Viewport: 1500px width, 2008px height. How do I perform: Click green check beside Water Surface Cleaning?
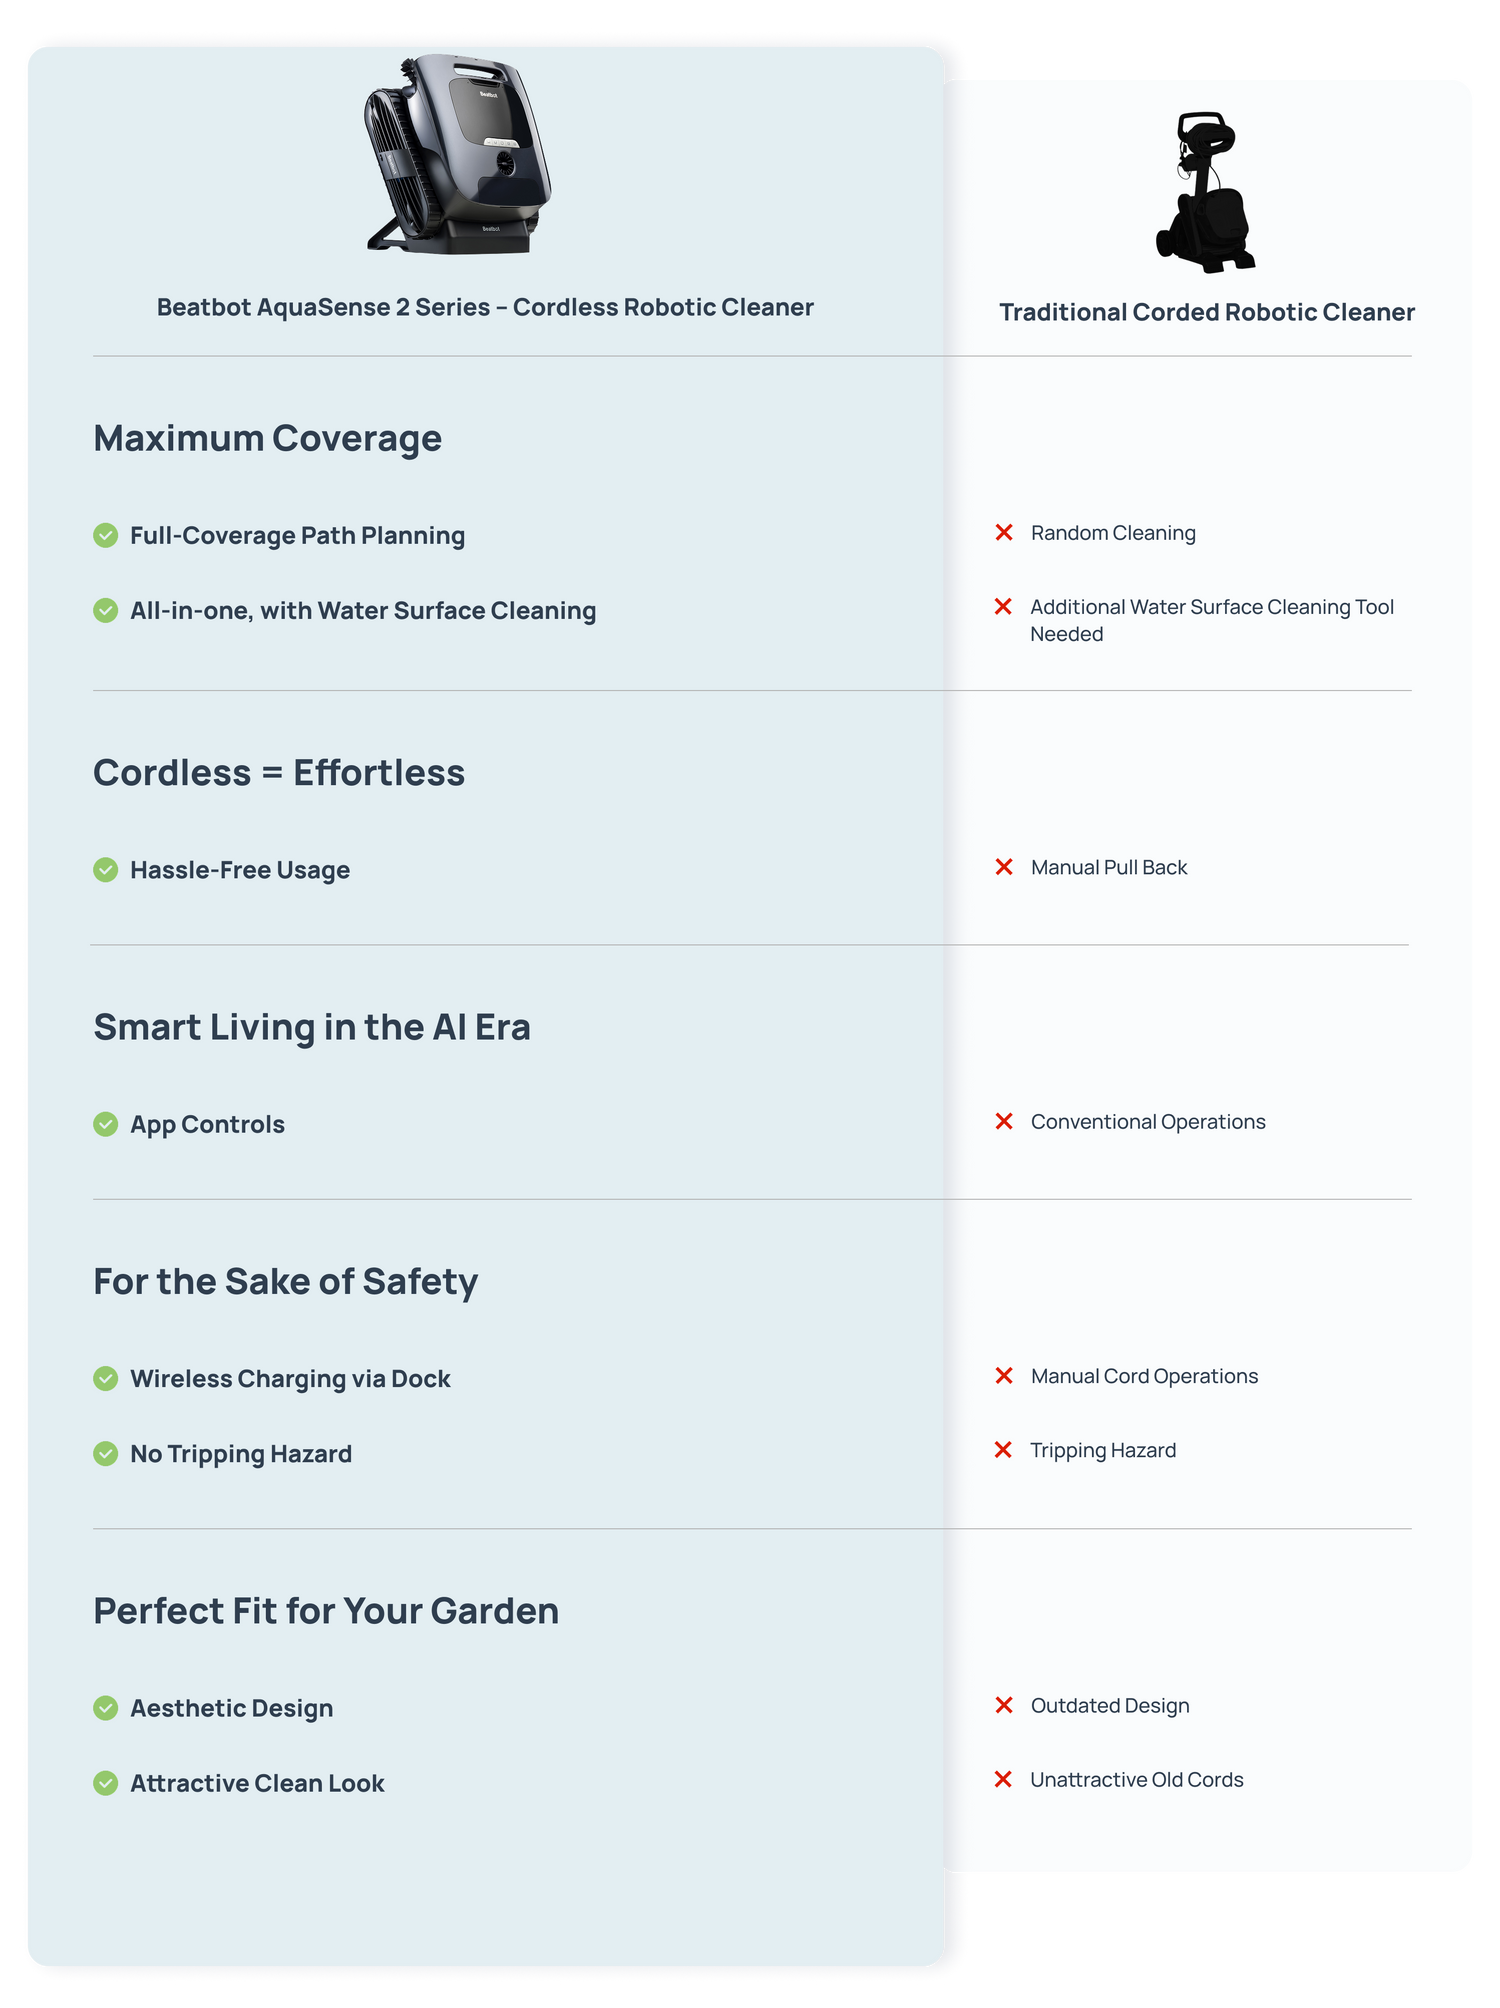coord(106,611)
